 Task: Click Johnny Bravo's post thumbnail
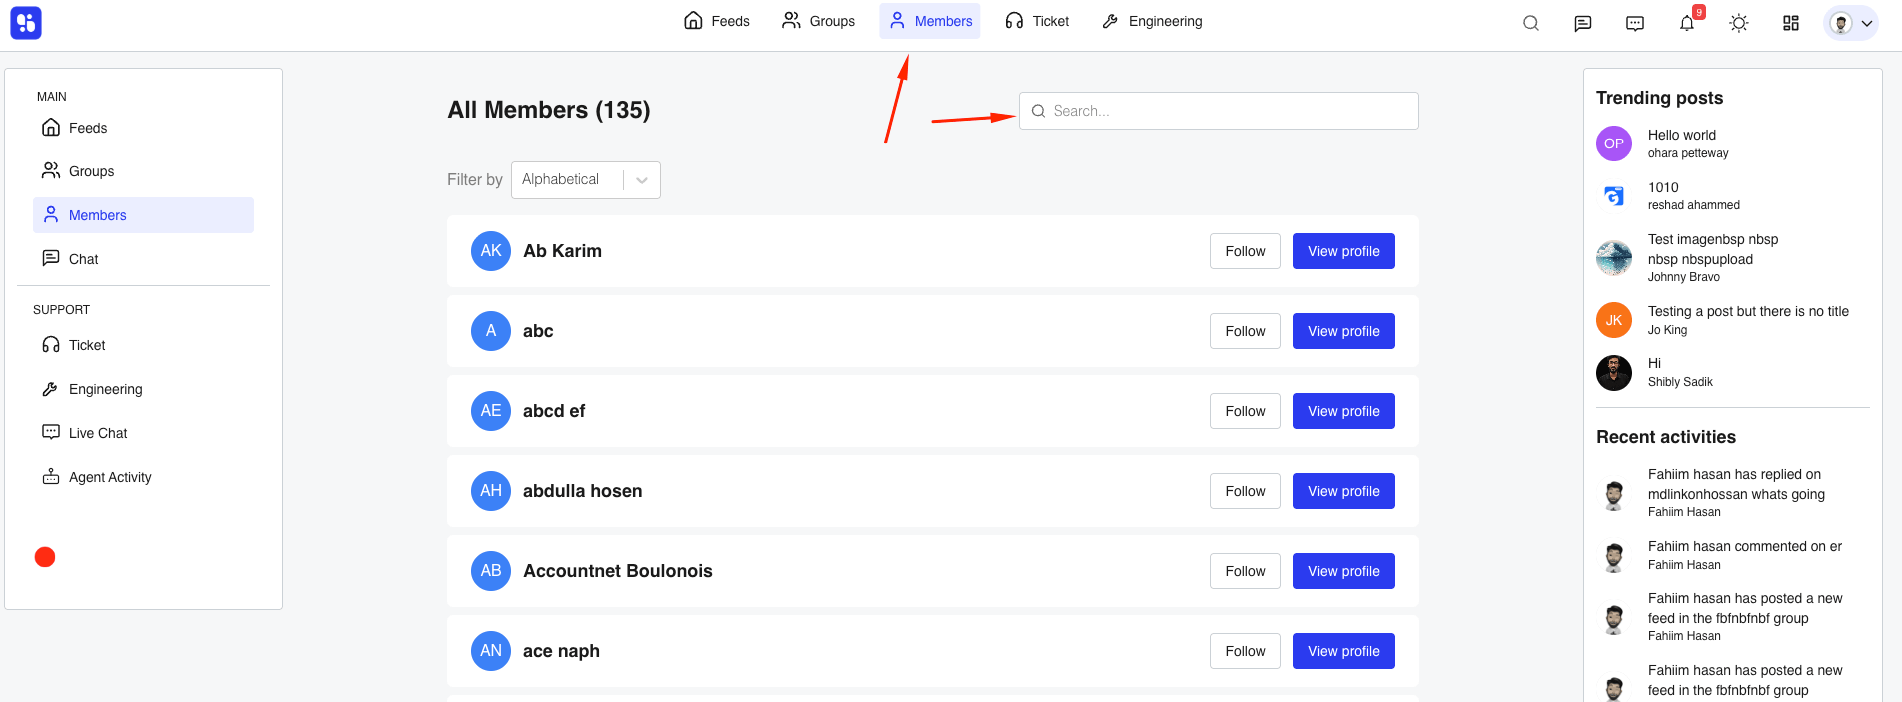coord(1614,258)
